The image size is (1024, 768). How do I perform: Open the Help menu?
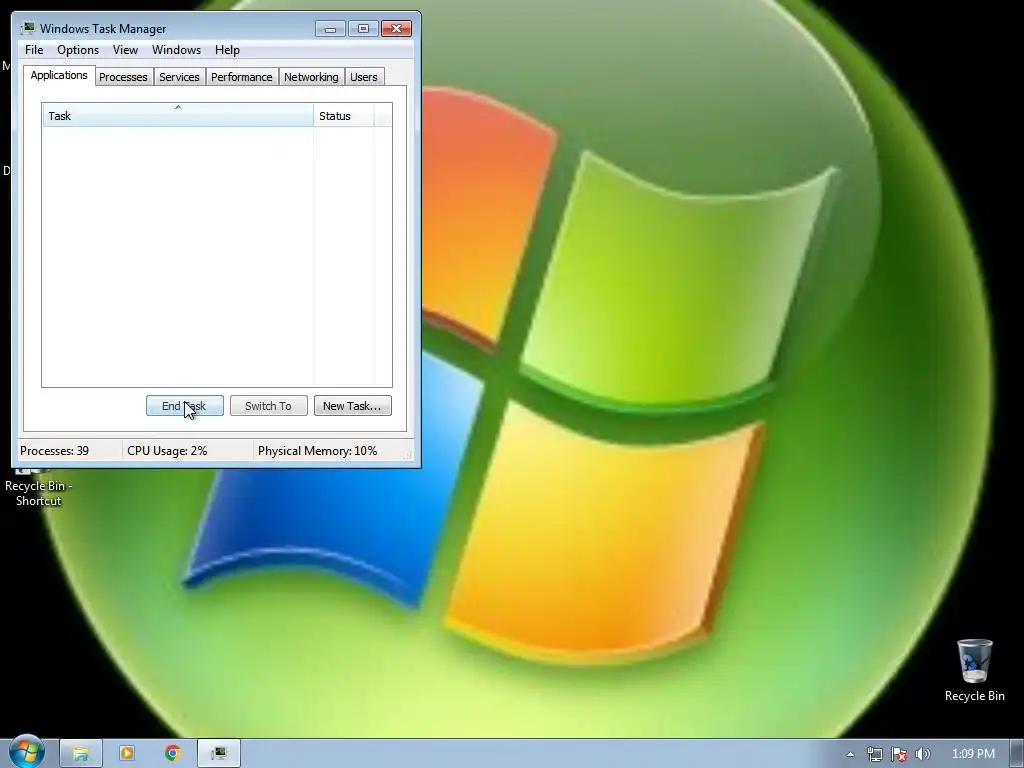click(x=227, y=50)
